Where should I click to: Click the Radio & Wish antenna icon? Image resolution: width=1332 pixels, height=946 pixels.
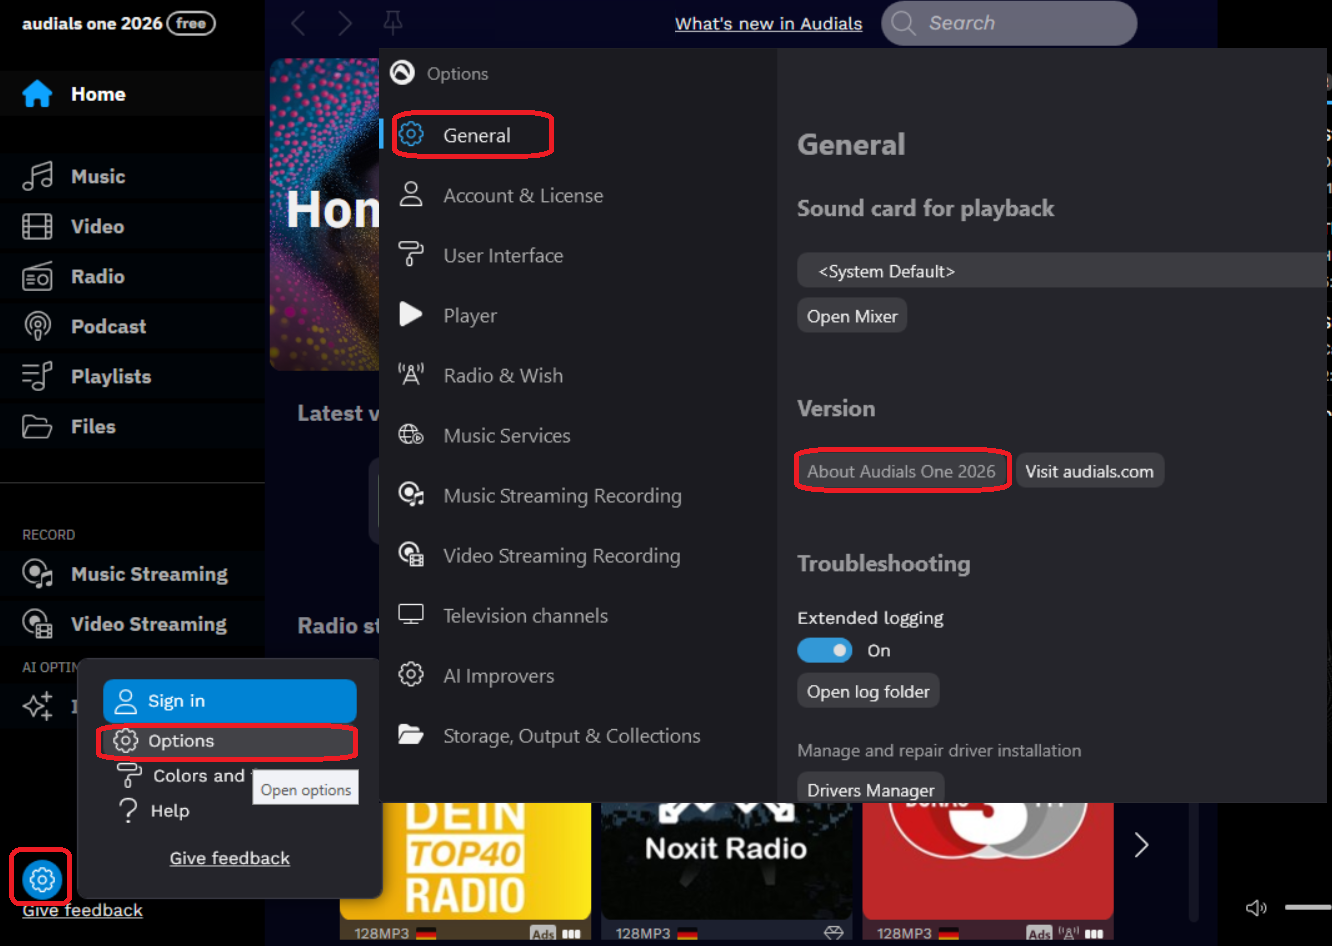tap(411, 375)
